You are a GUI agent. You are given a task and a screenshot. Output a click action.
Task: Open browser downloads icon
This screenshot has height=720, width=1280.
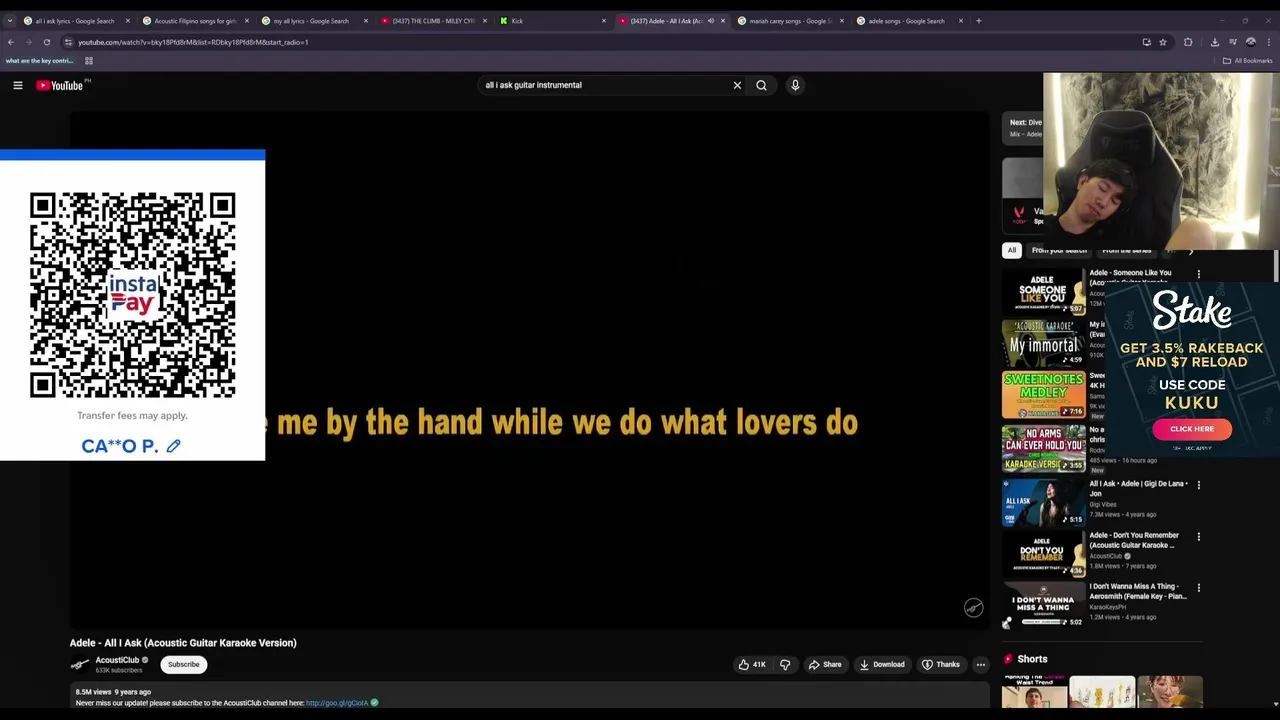1214,42
